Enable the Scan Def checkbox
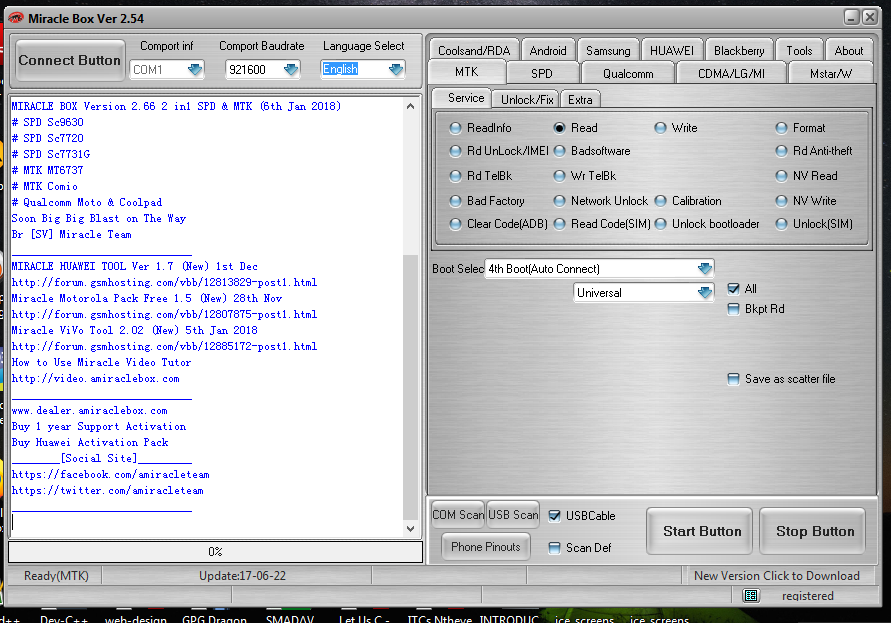Screen dimensions: 891x623 coord(554,547)
